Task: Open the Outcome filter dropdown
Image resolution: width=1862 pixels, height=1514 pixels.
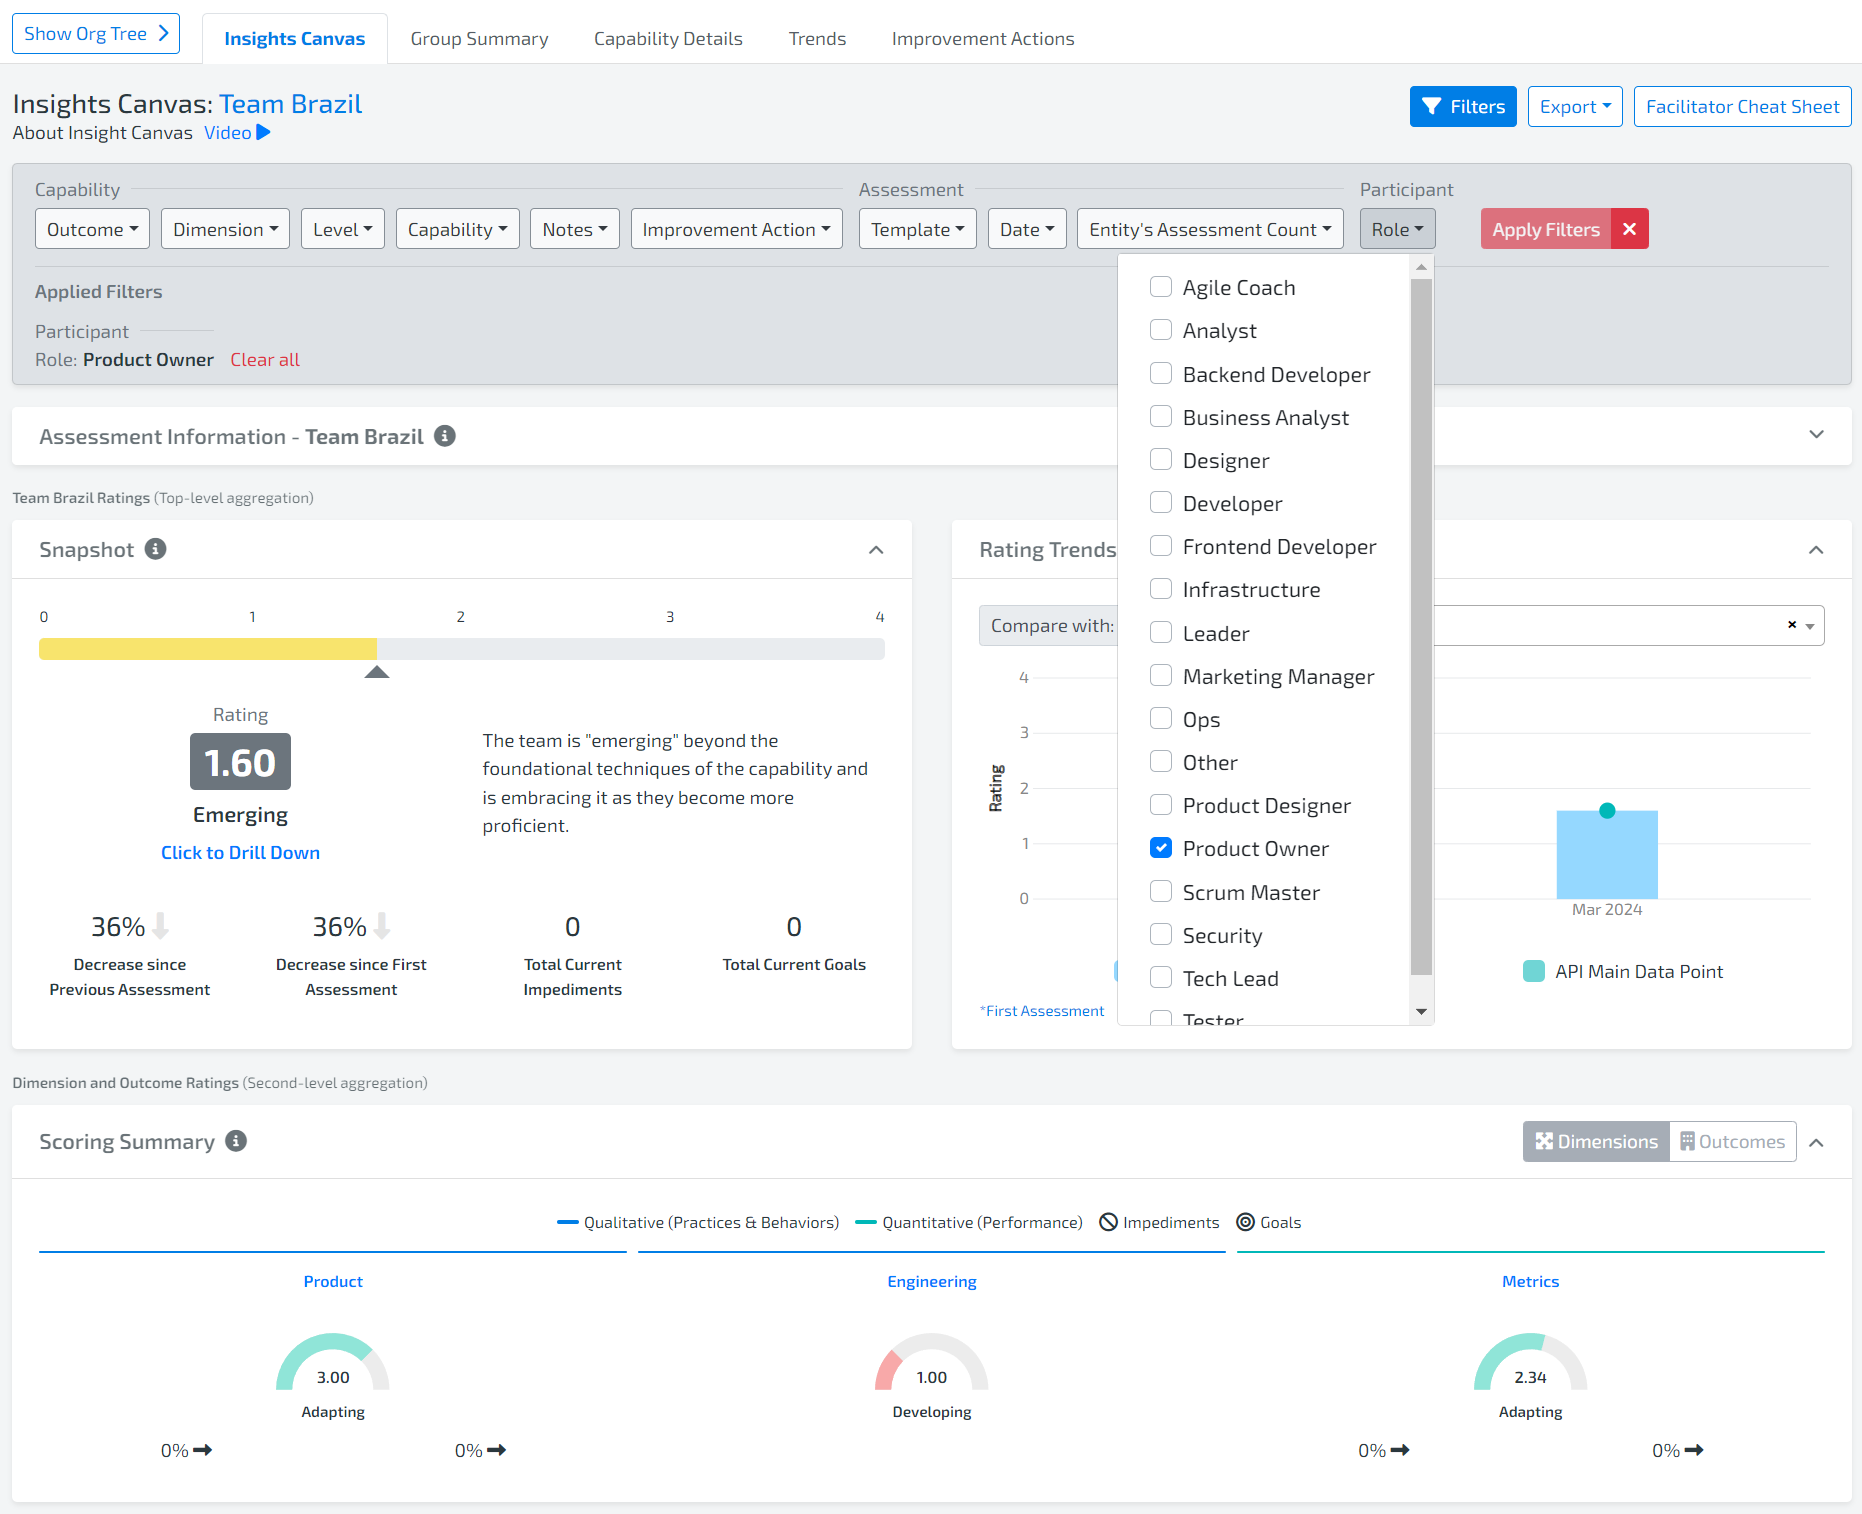Action: pos(92,229)
